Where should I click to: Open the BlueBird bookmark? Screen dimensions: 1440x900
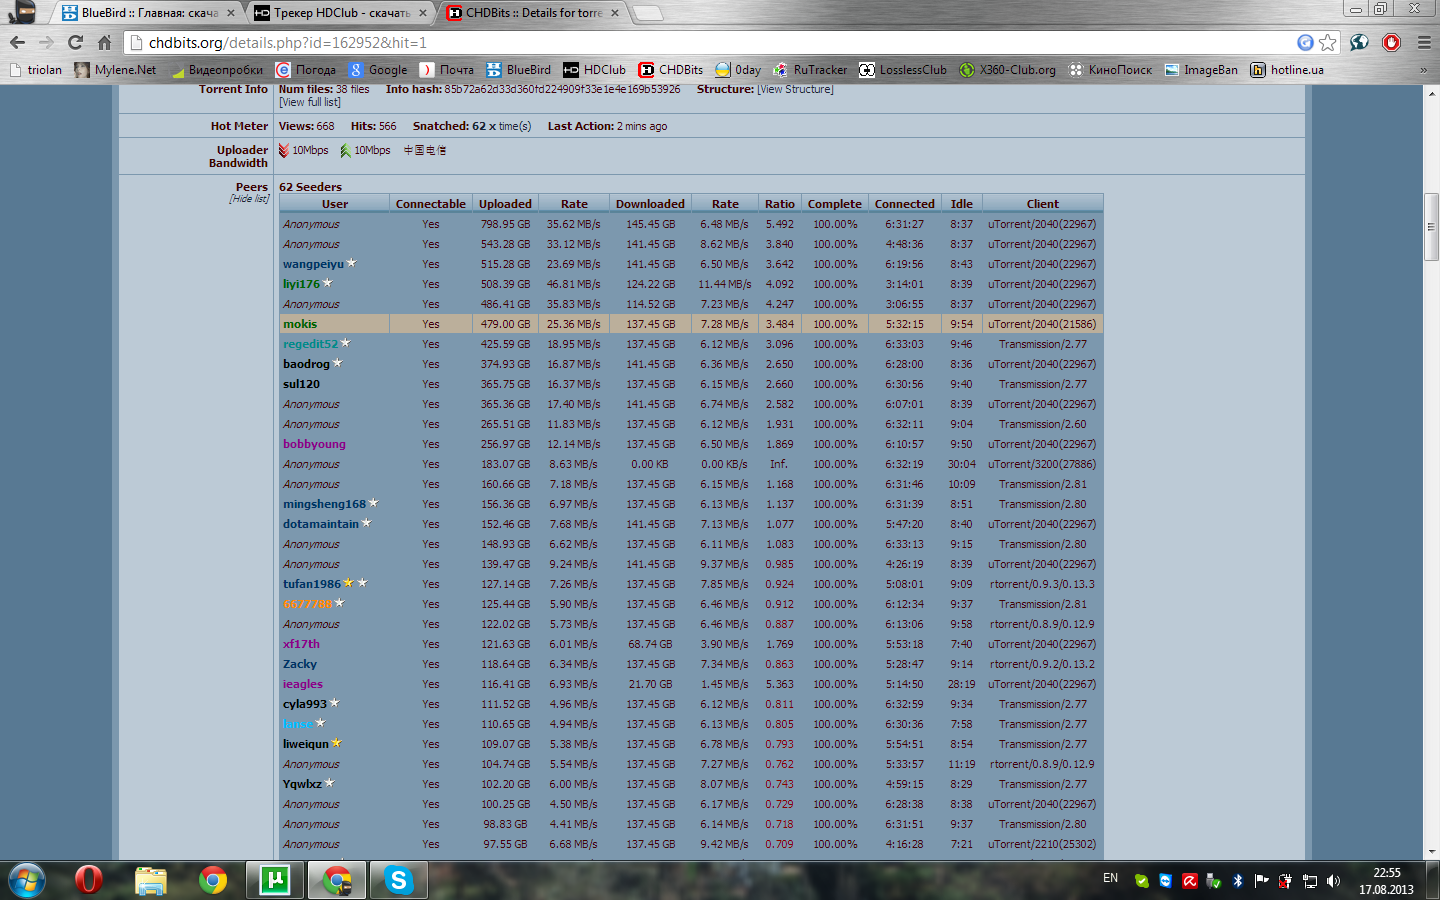[519, 70]
